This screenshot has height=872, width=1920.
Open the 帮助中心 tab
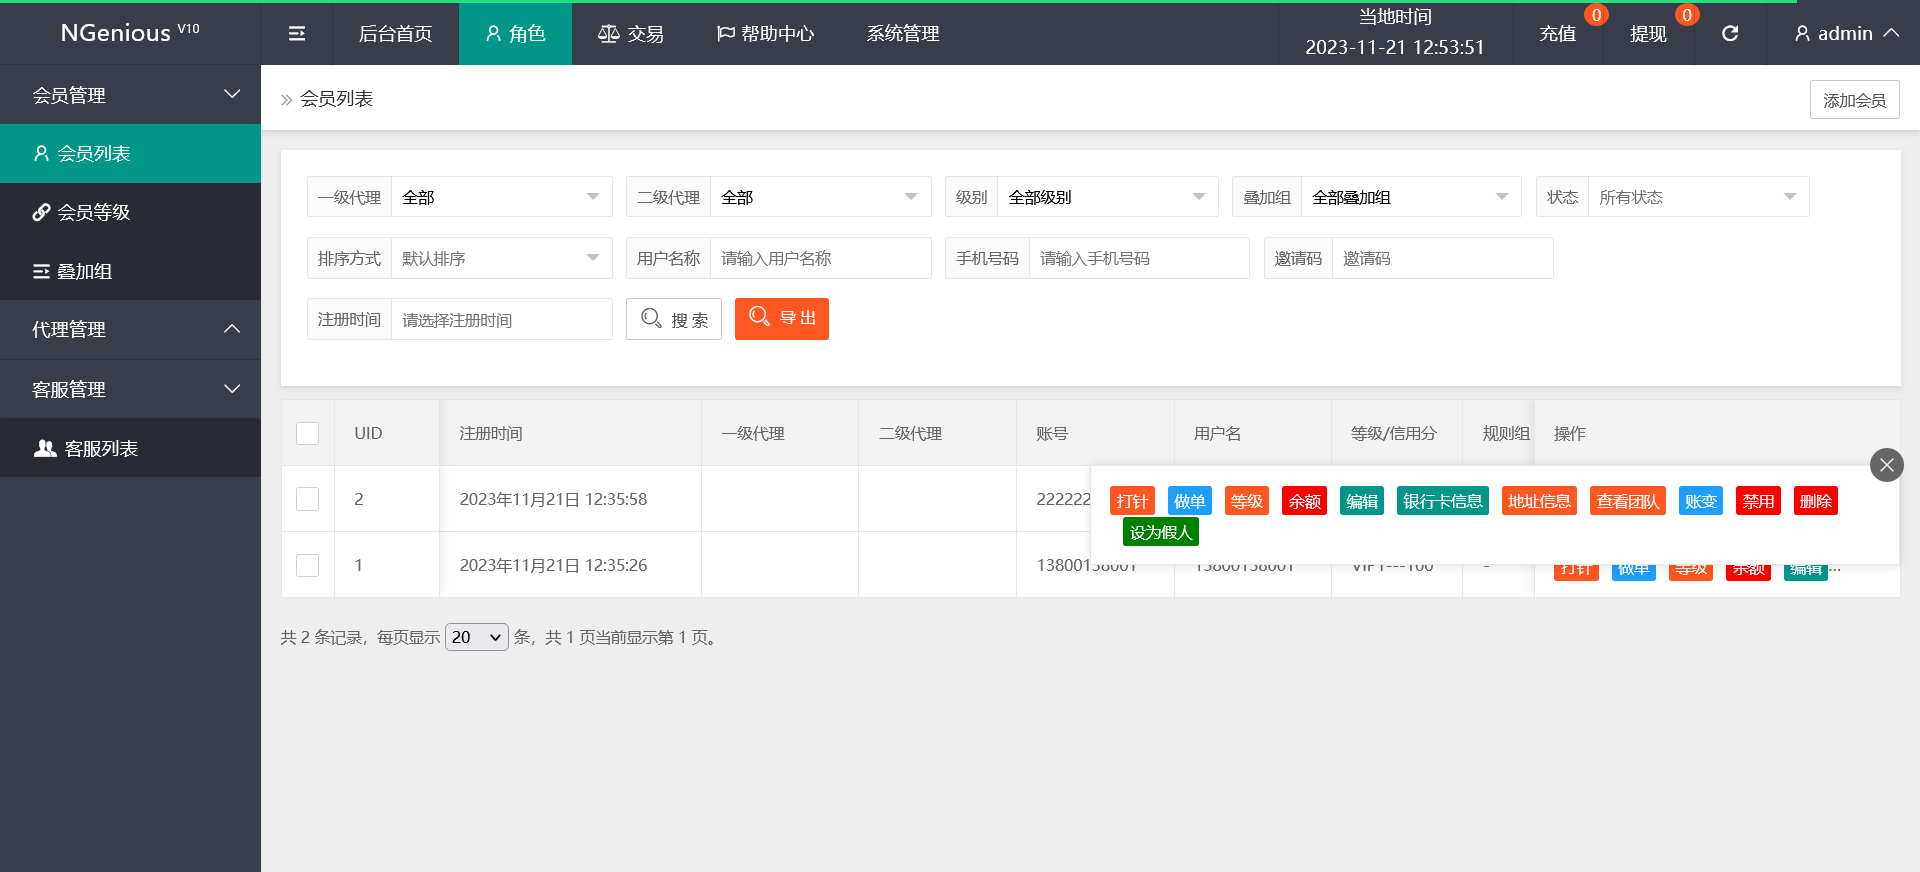(765, 34)
